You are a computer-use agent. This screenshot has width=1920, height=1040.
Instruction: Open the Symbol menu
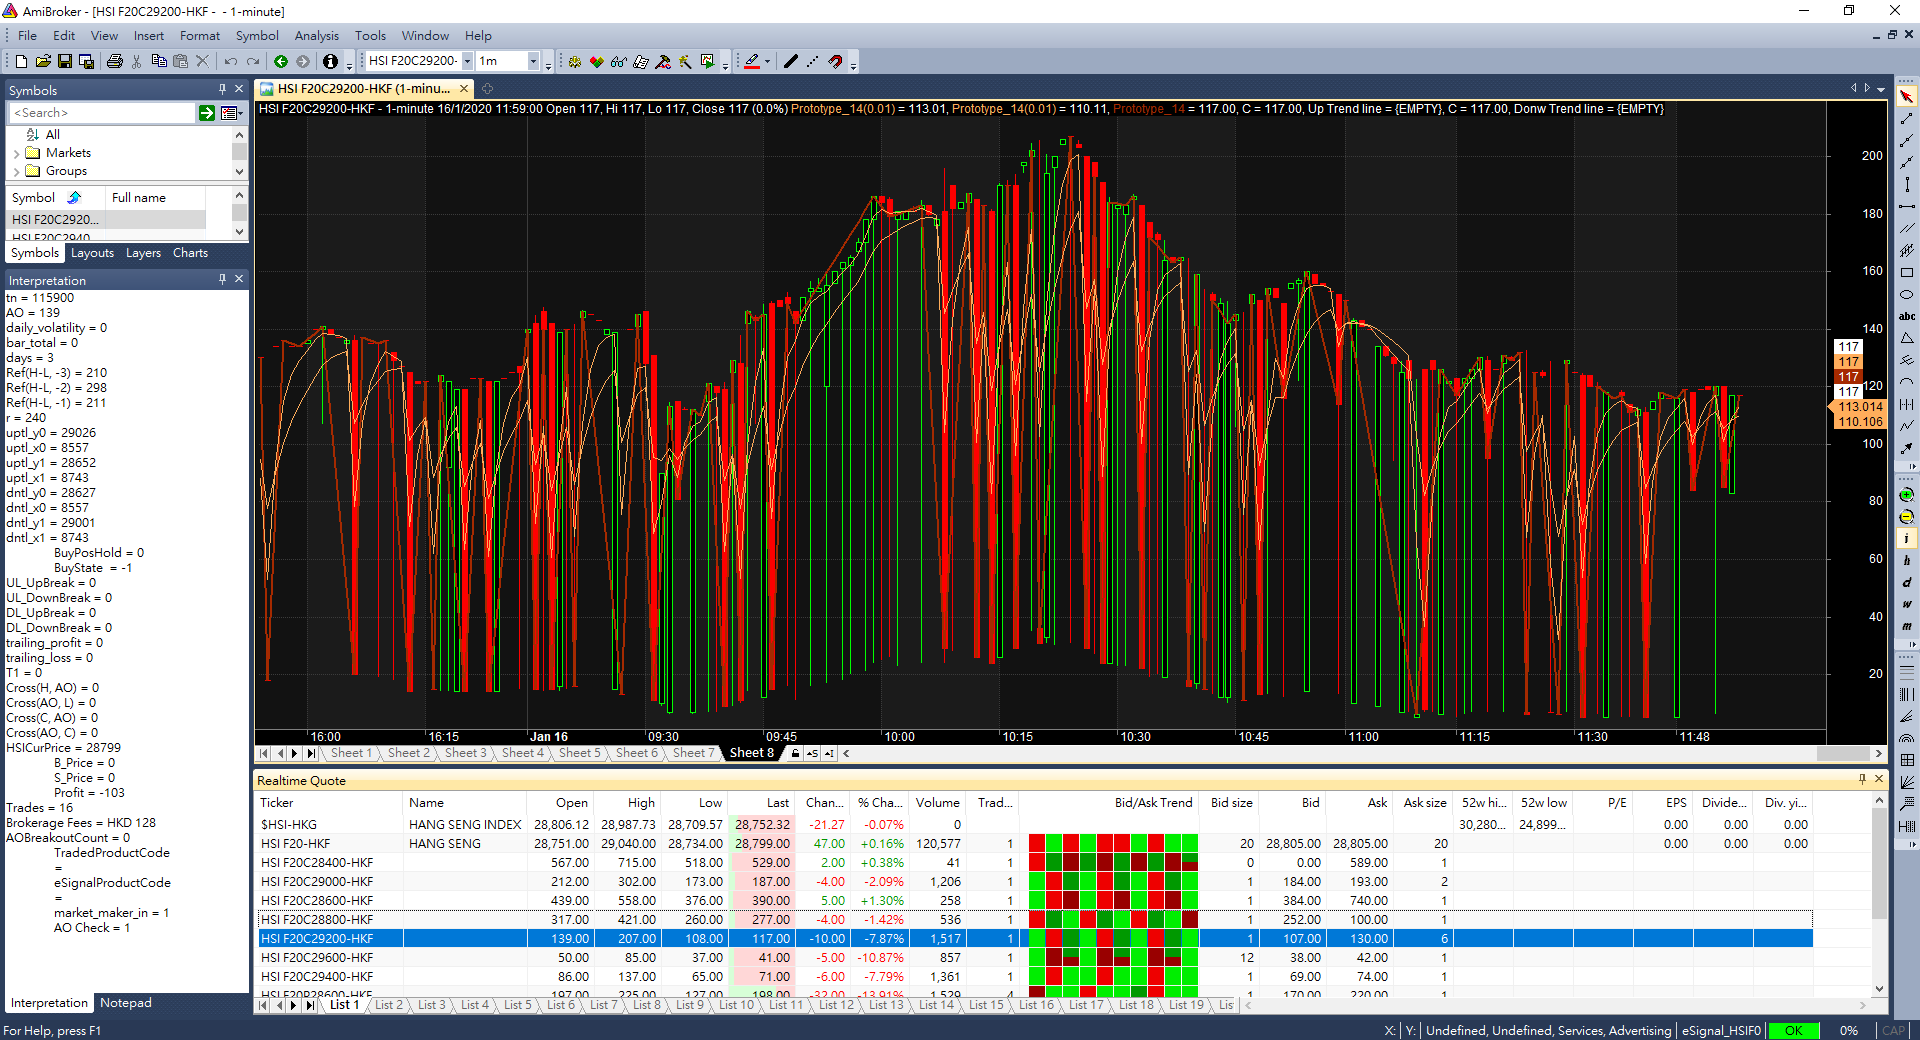(257, 36)
